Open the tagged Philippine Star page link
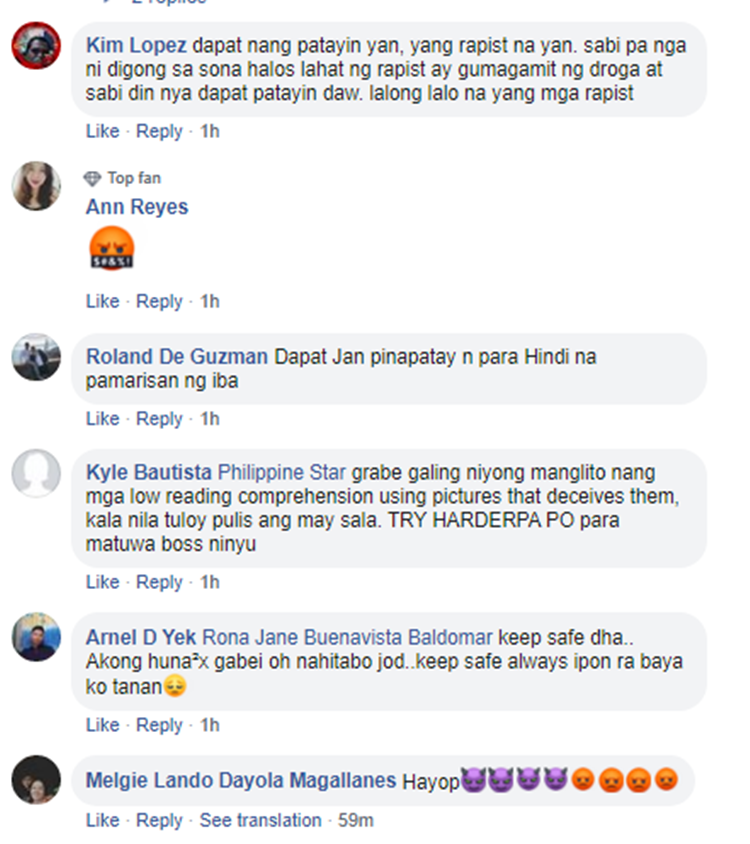Screen dimensions: 750x844 281,473
